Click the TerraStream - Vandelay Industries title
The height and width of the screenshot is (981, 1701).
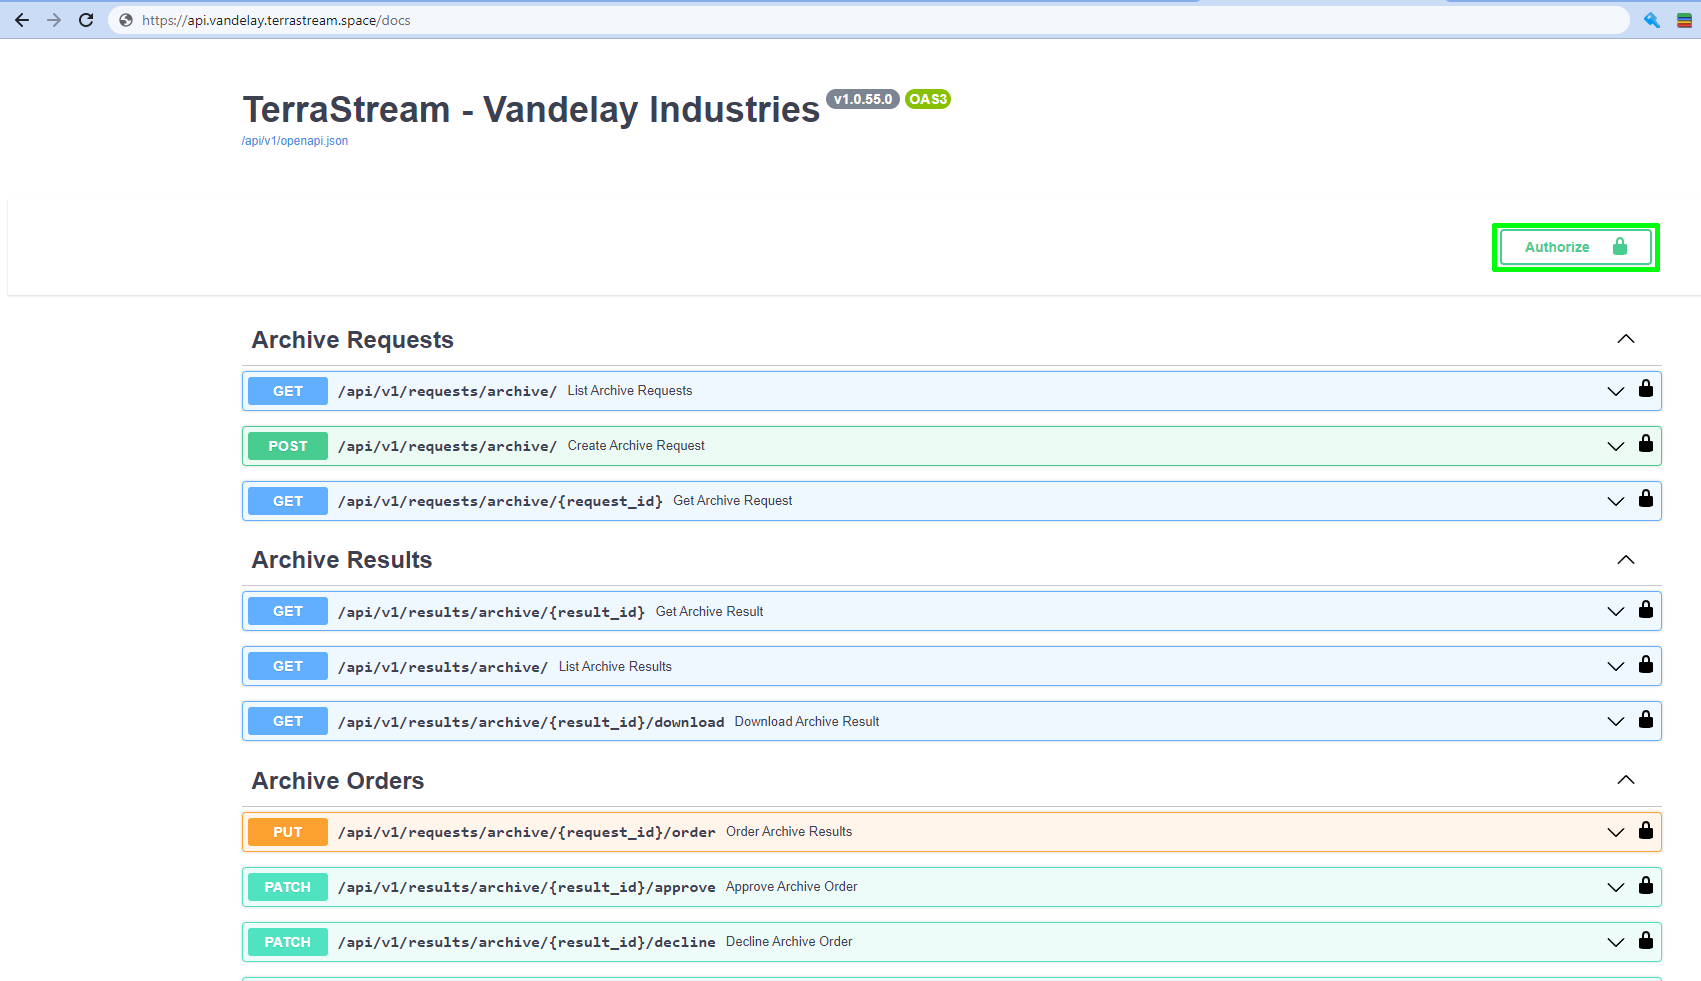[x=531, y=110]
